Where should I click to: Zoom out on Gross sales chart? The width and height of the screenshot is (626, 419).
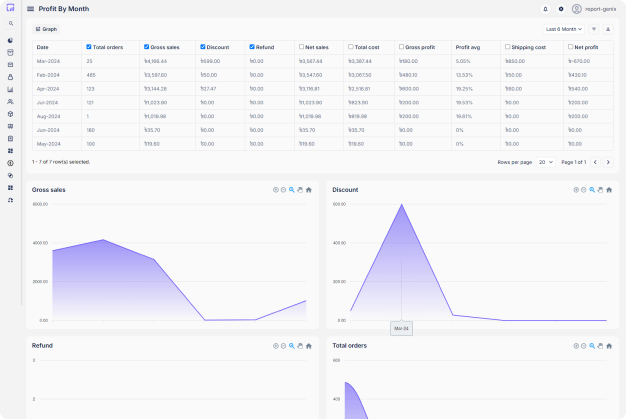283,190
